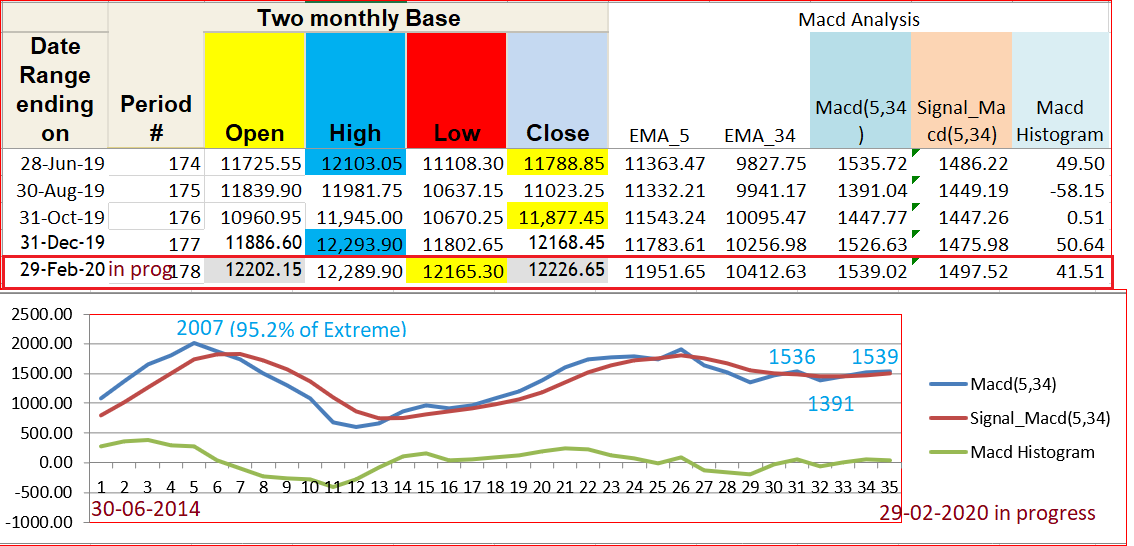Click the Low value 10637.15
The width and height of the screenshot is (1134, 546).
pos(456,191)
